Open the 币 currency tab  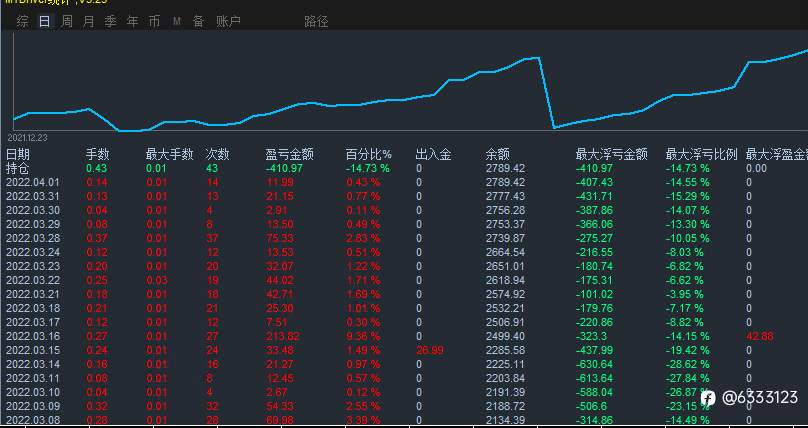click(x=154, y=21)
